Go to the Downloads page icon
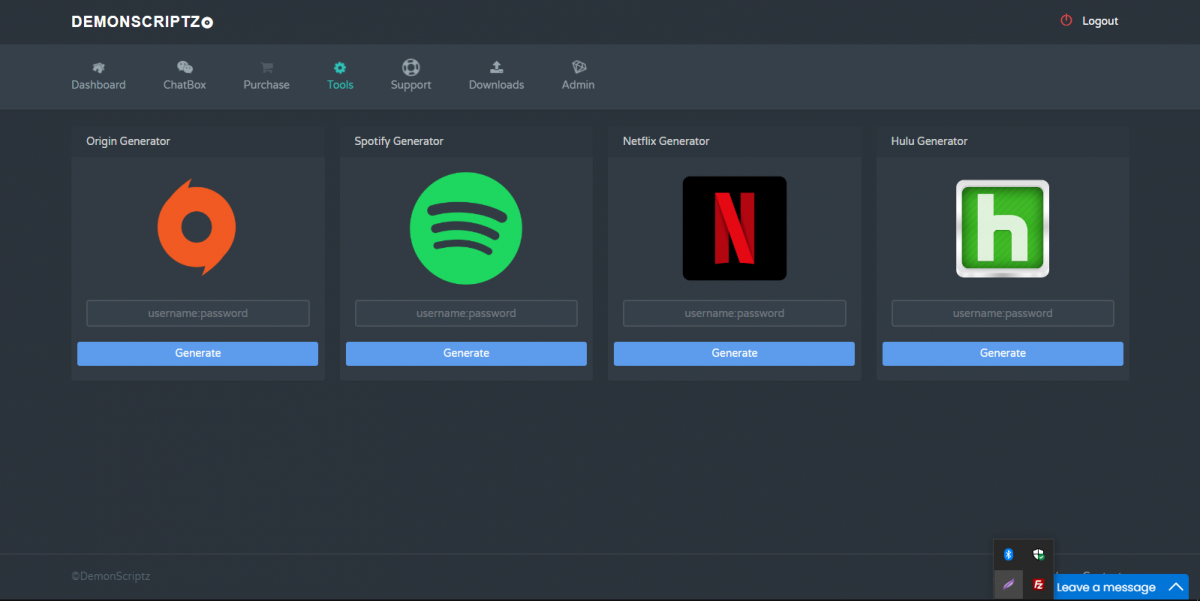Image resolution: width=1200 pixels, height=601 pixels. (x=496, y=68)
